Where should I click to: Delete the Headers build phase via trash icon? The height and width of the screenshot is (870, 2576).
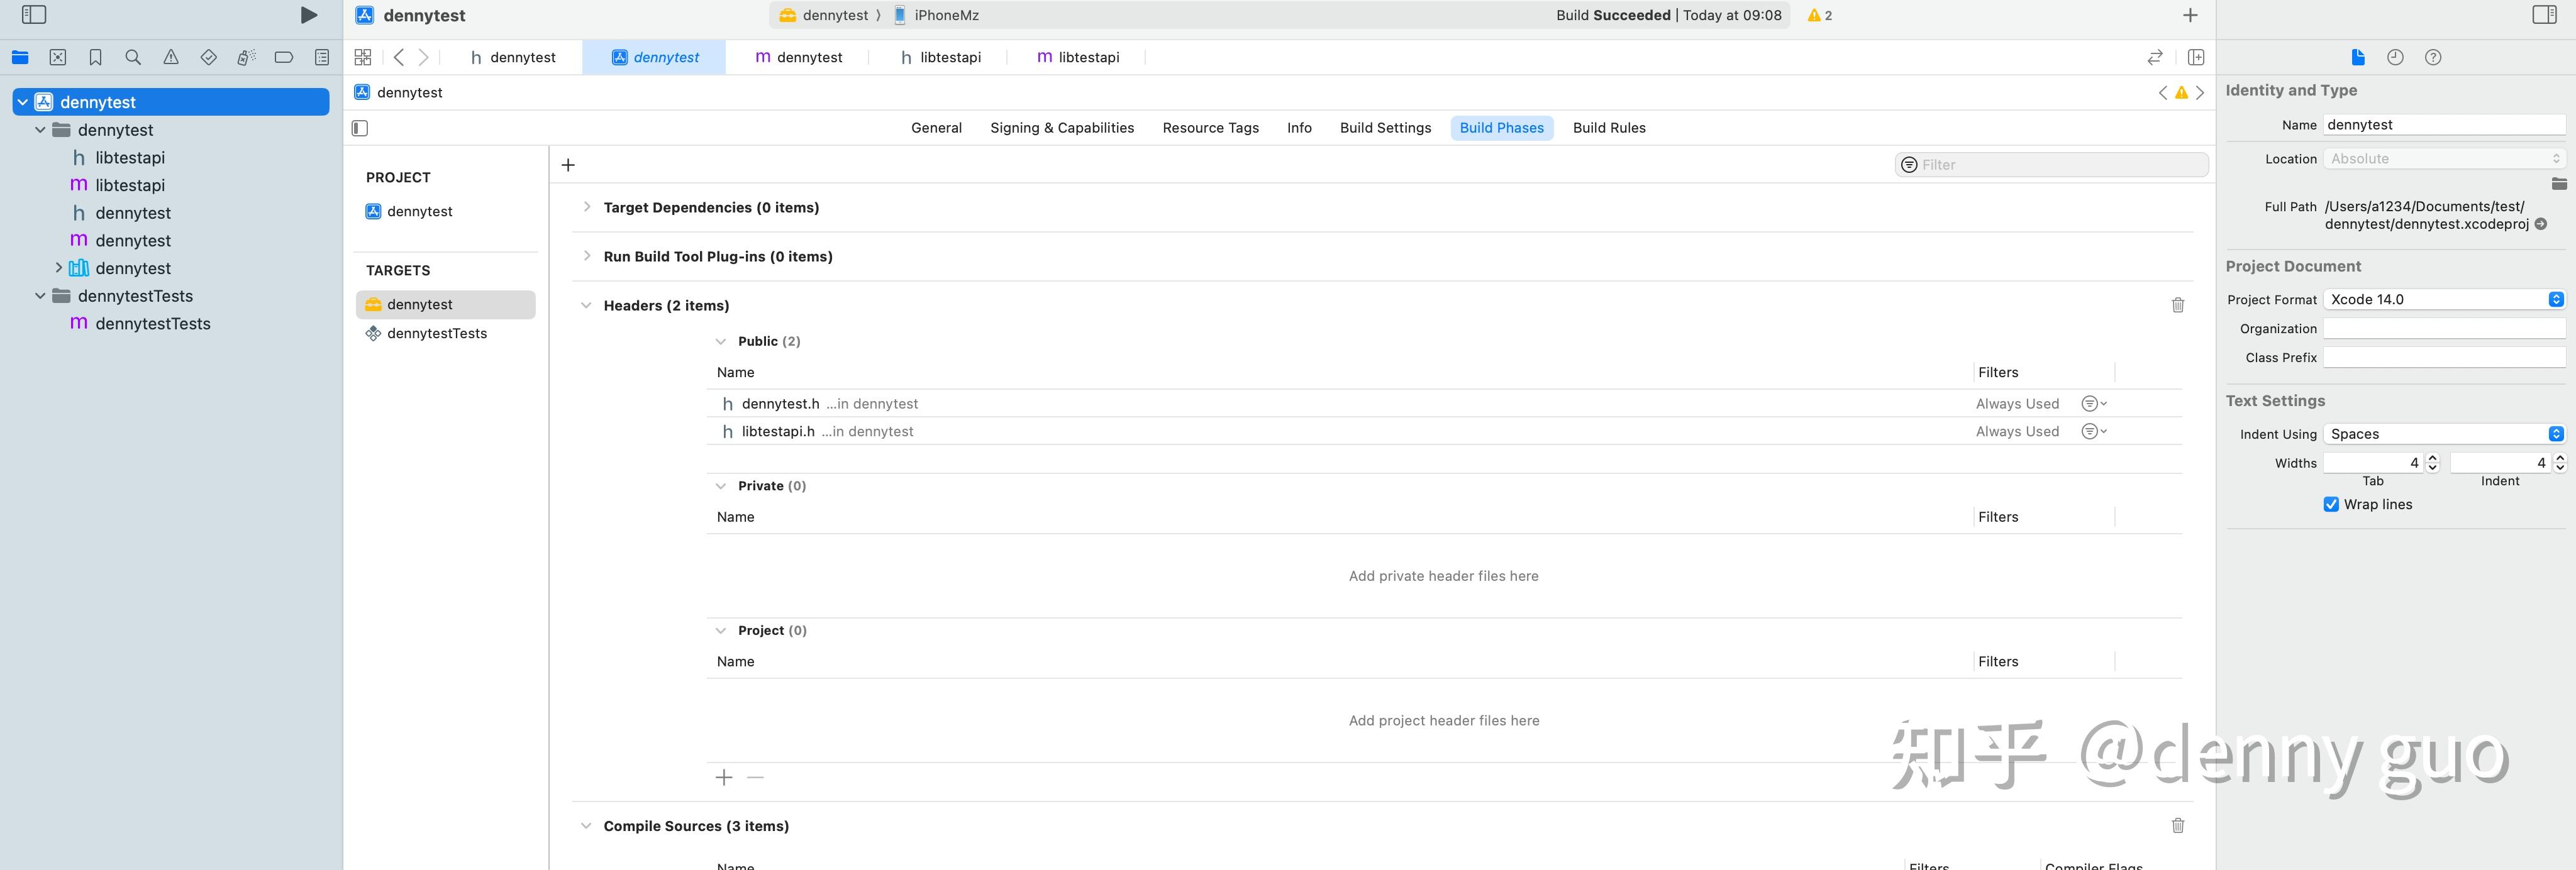coord(2177,305)
